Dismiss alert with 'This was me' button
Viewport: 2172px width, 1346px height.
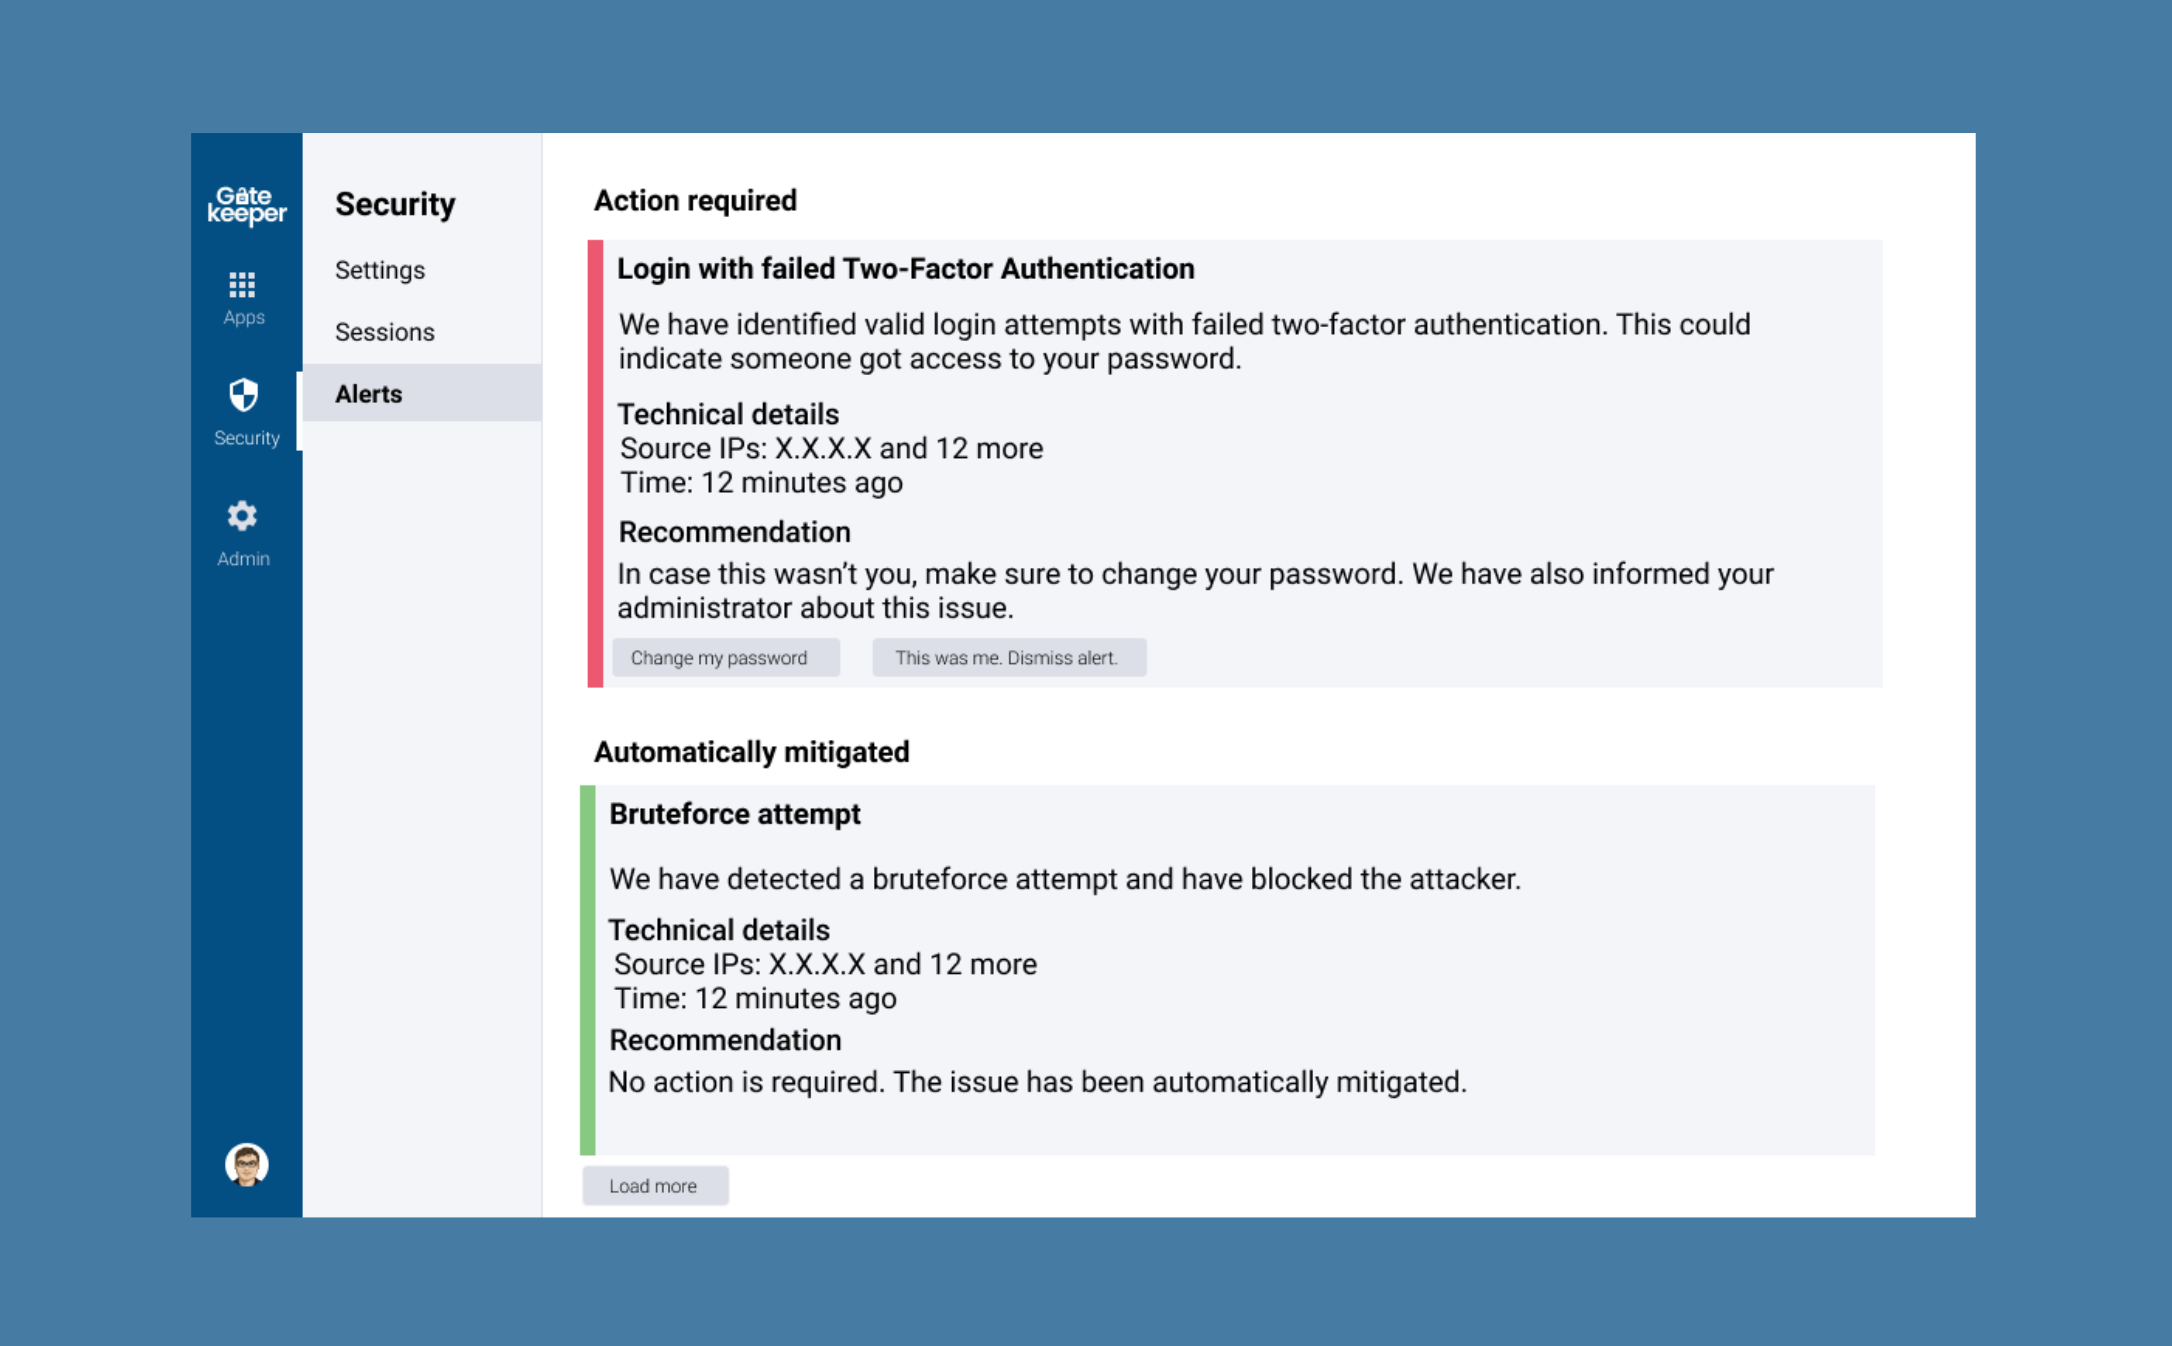(x=1009, y=658)
